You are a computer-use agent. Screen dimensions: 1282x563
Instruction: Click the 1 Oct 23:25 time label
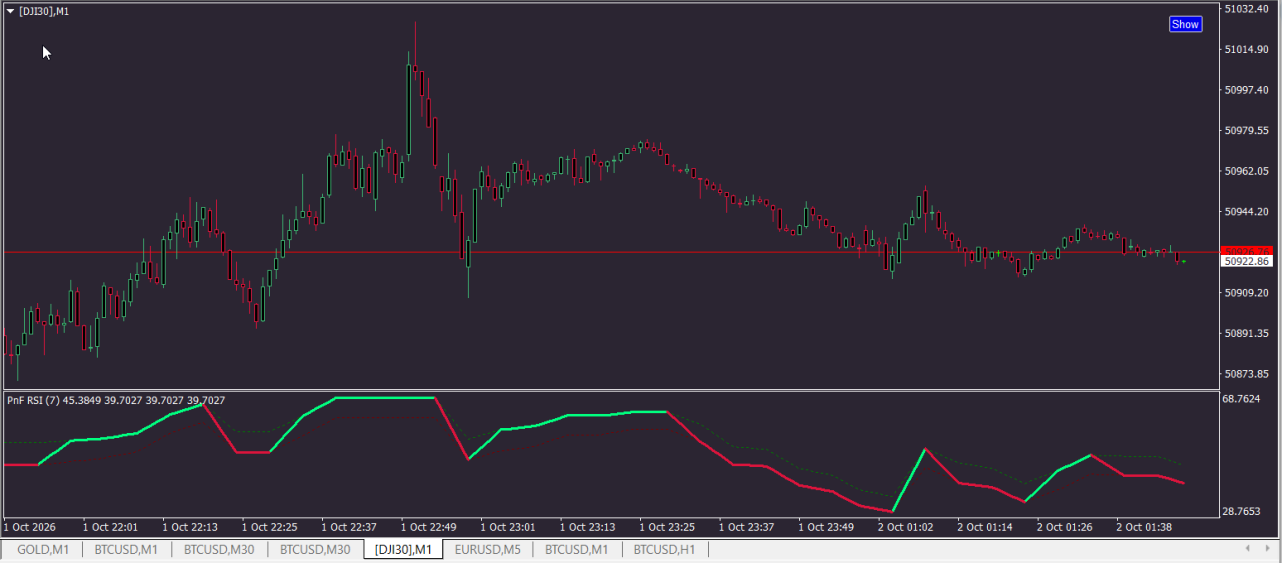coord(668,526)
